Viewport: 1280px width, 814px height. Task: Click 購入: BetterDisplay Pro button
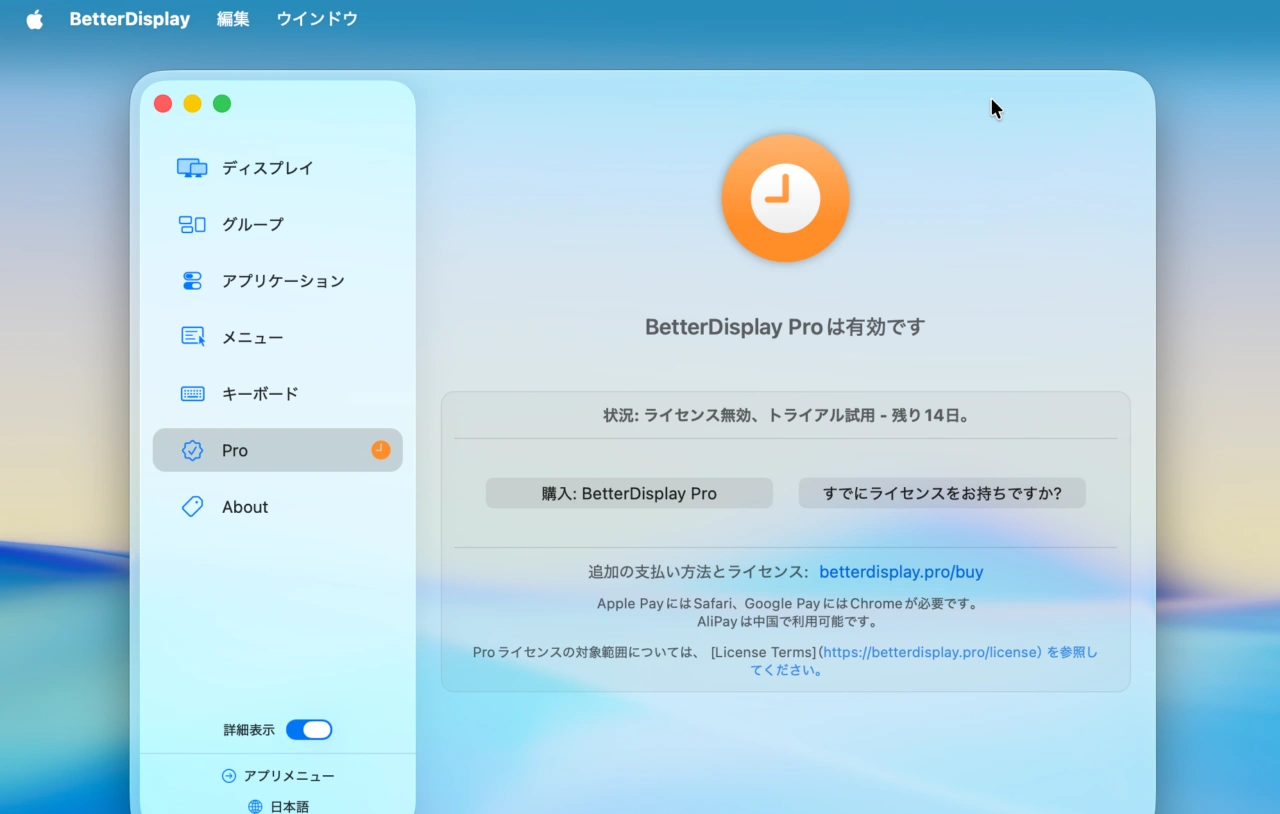tap(629, 493)
